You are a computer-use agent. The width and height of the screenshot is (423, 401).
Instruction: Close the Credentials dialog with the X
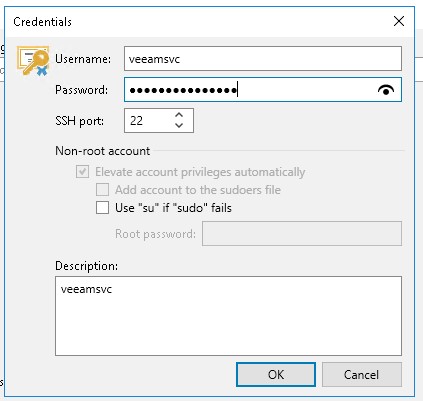(x=399, y=21)
